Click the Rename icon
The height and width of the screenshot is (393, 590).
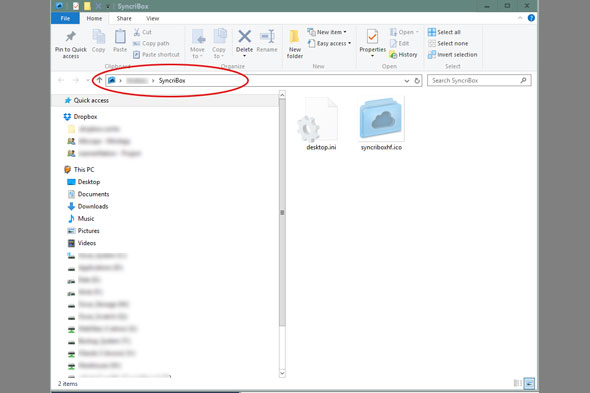pyautogui.click(x=267, y=37)
